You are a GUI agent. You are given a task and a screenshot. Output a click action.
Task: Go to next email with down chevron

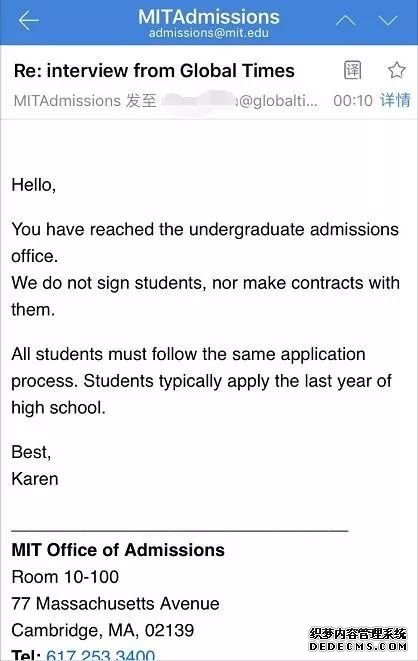point(388,20)
